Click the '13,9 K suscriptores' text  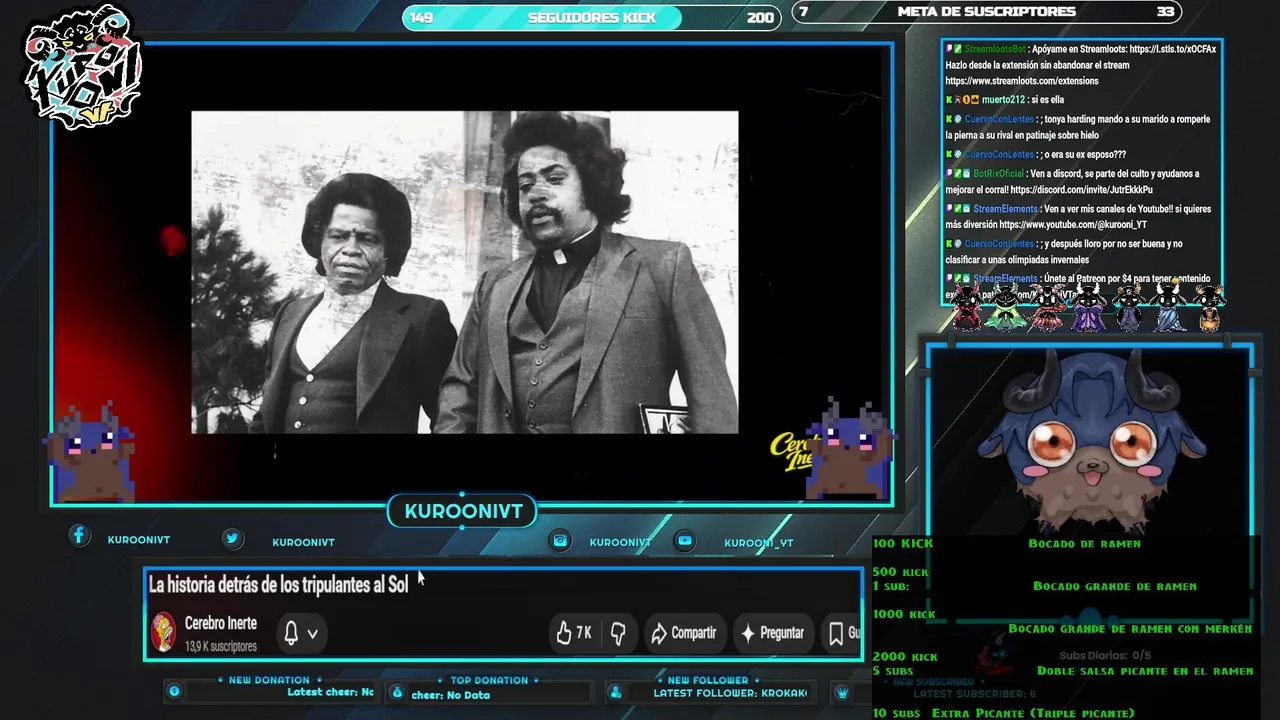[221, 647]
